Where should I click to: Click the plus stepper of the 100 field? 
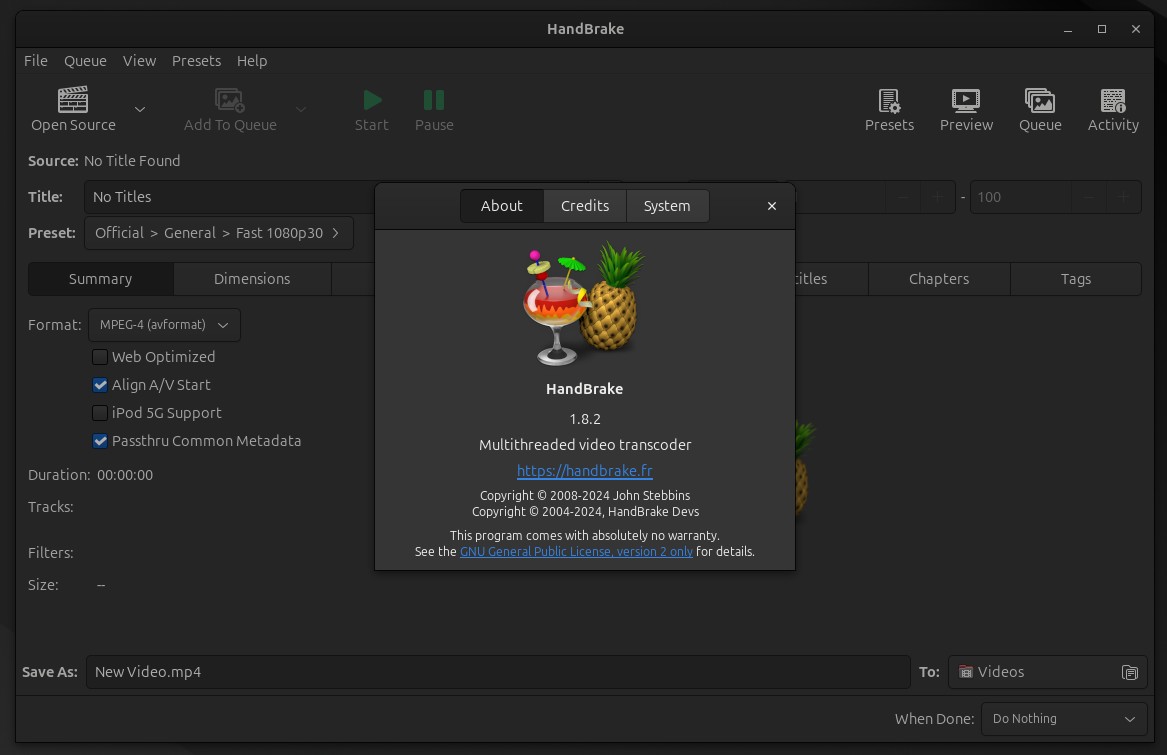1123,197
